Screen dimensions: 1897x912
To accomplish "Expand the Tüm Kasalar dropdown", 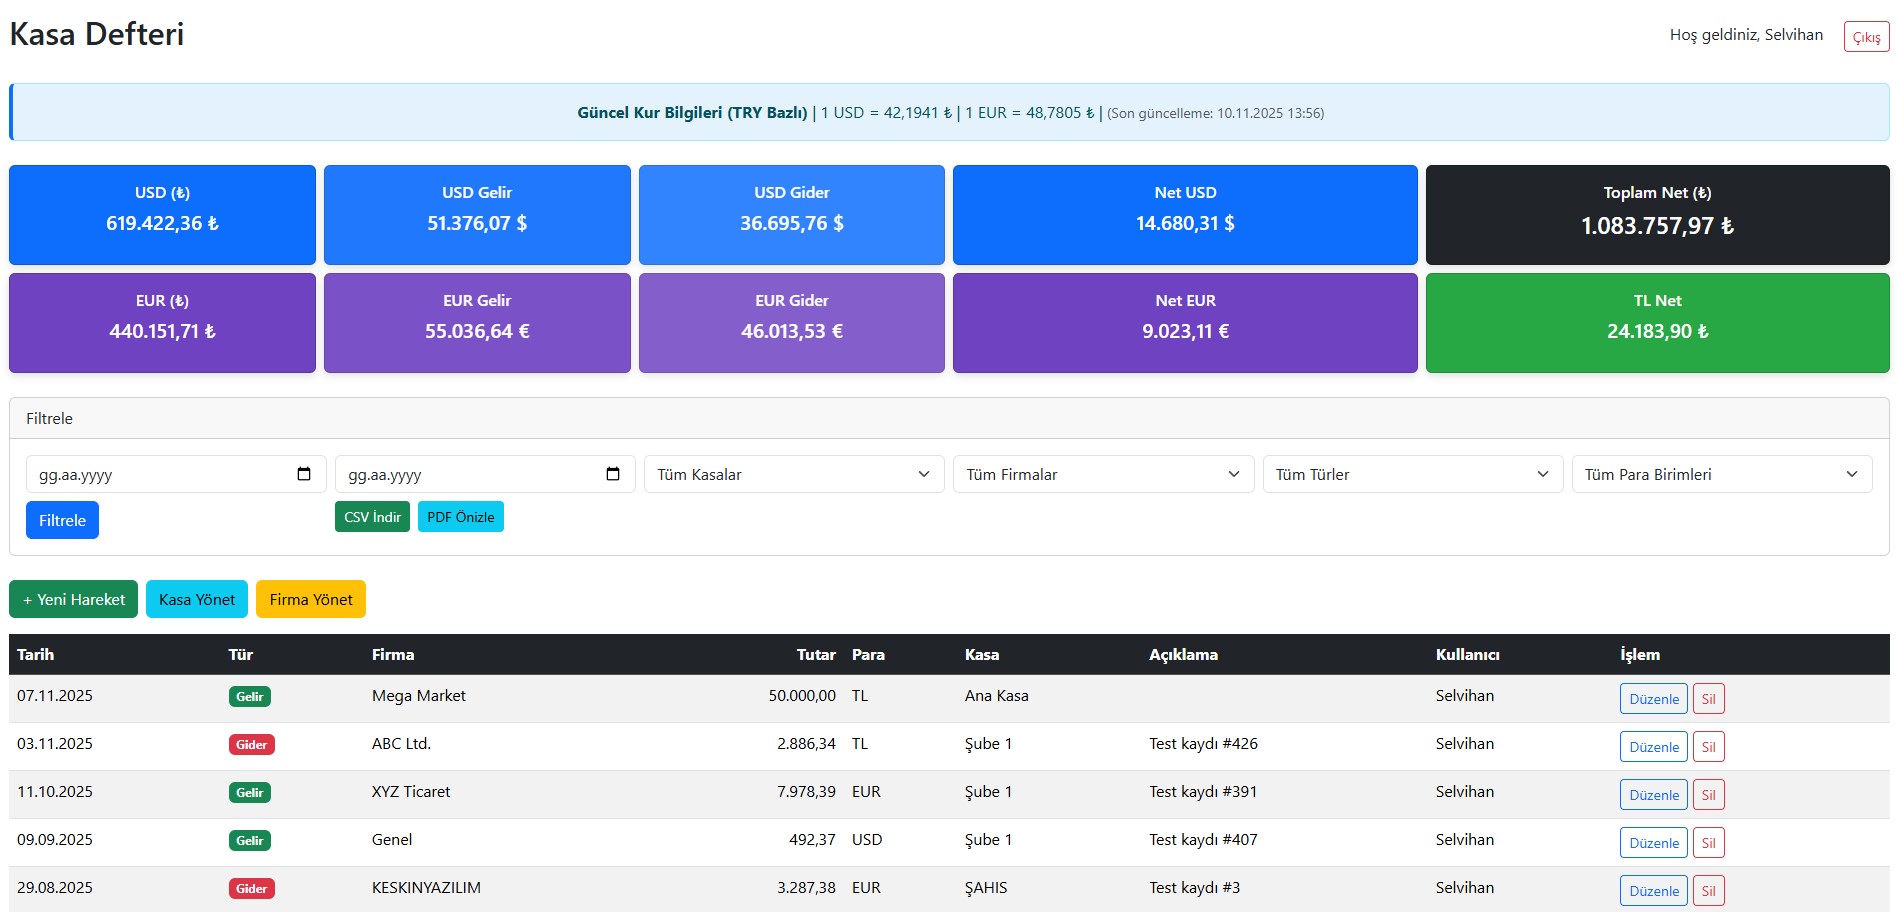I will (x=794, y=474).
